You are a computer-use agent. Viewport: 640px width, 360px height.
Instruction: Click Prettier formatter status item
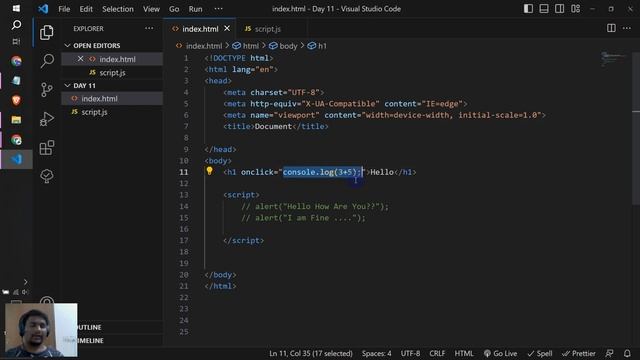point(578,353)
